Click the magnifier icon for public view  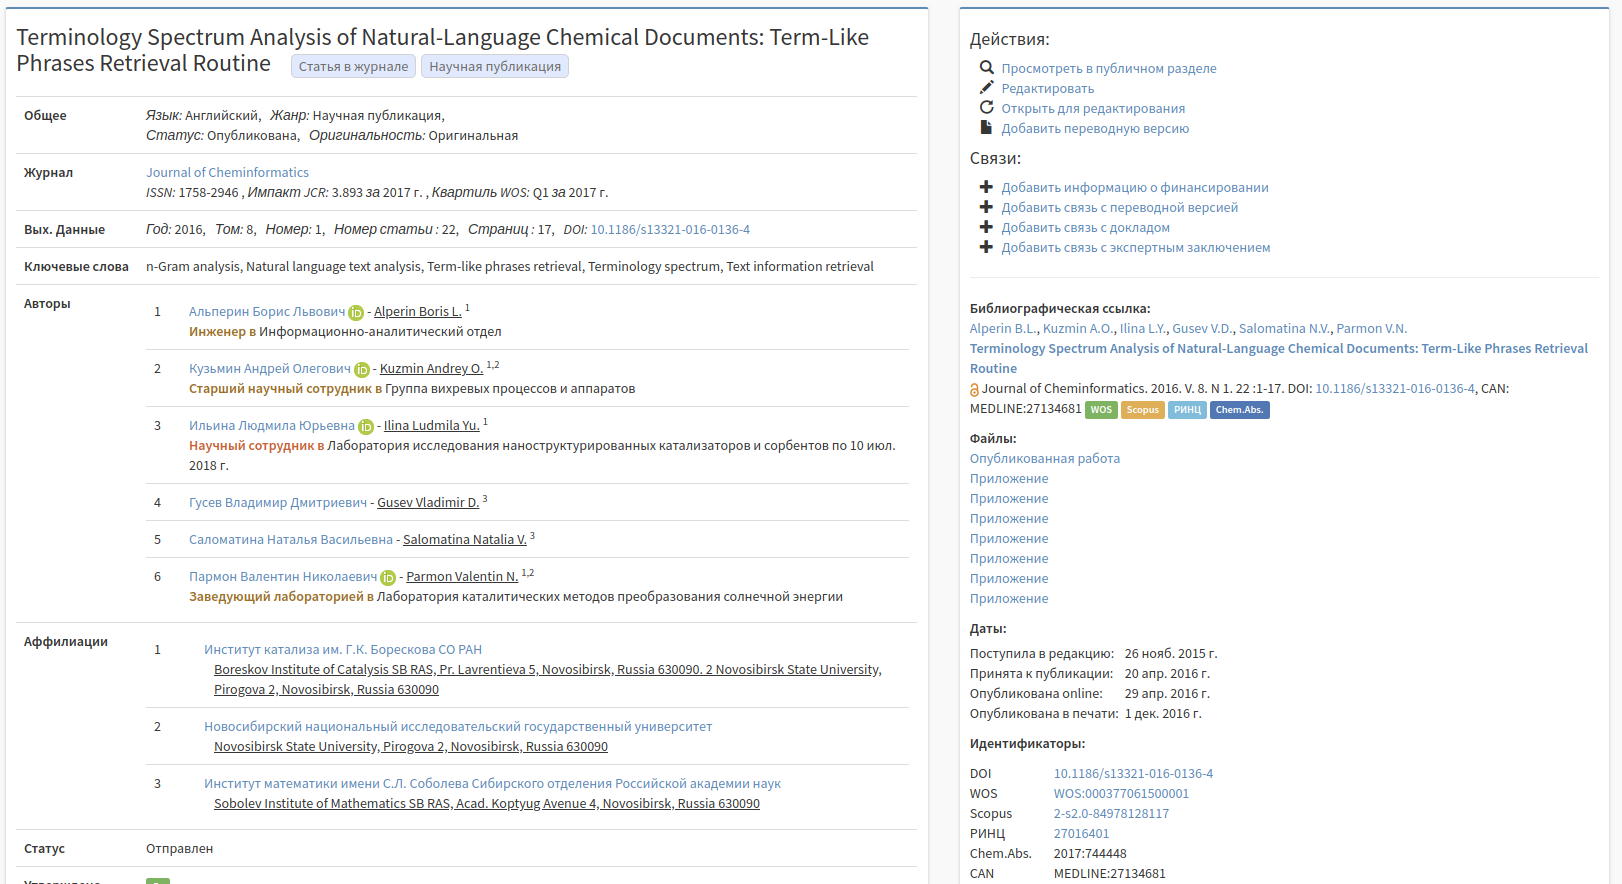click(986, 68)
